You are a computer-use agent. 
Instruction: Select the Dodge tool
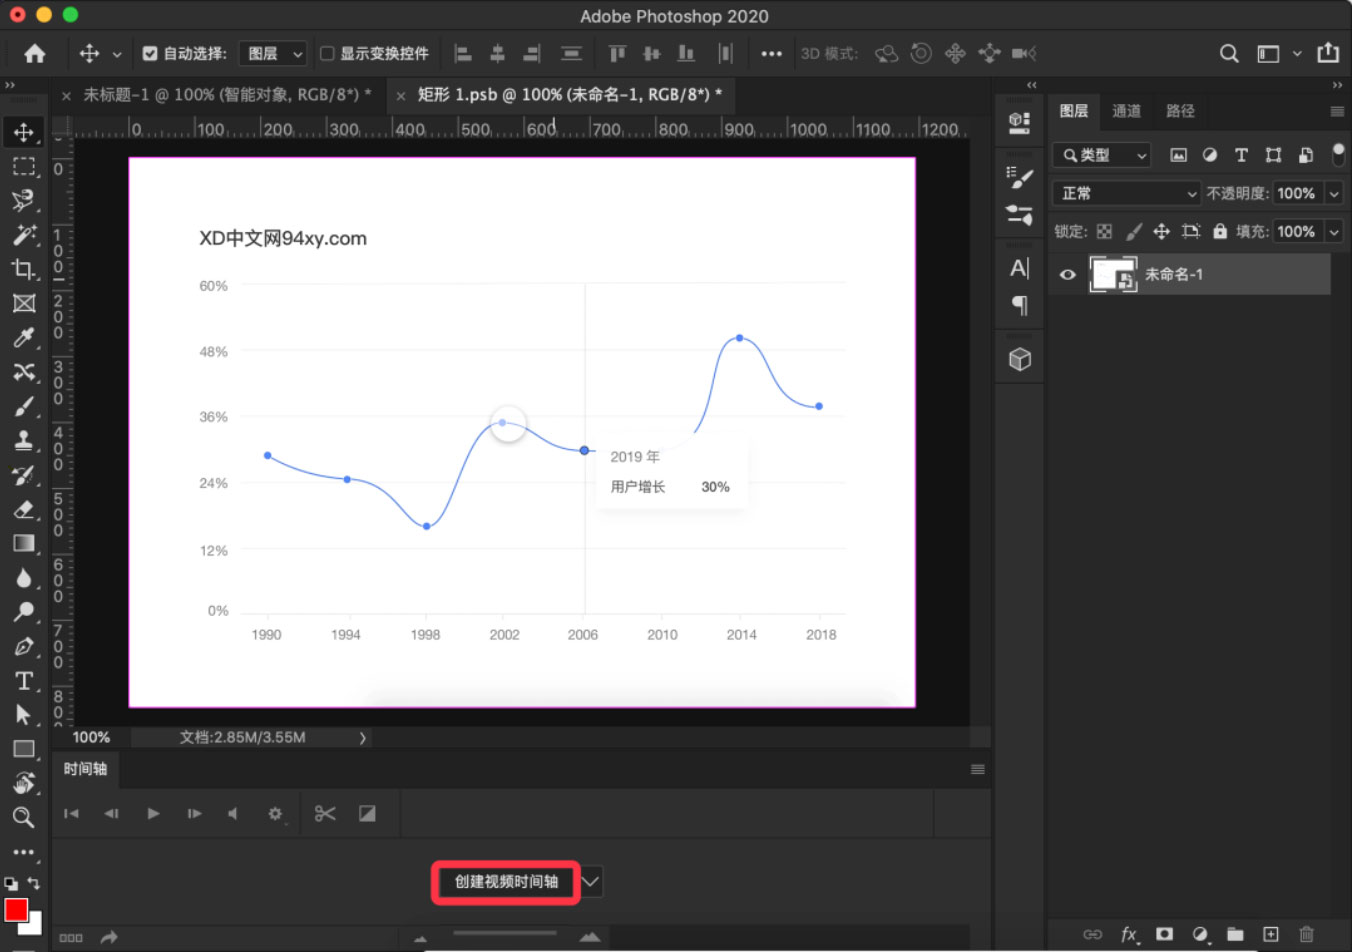(x=23, y=612)
